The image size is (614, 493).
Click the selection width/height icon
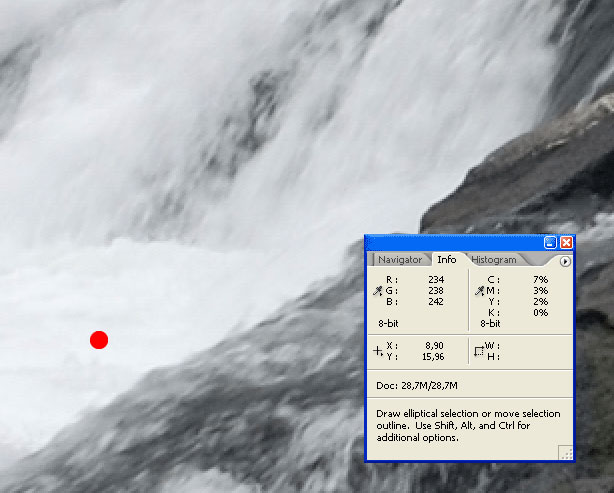click(479, 351)
